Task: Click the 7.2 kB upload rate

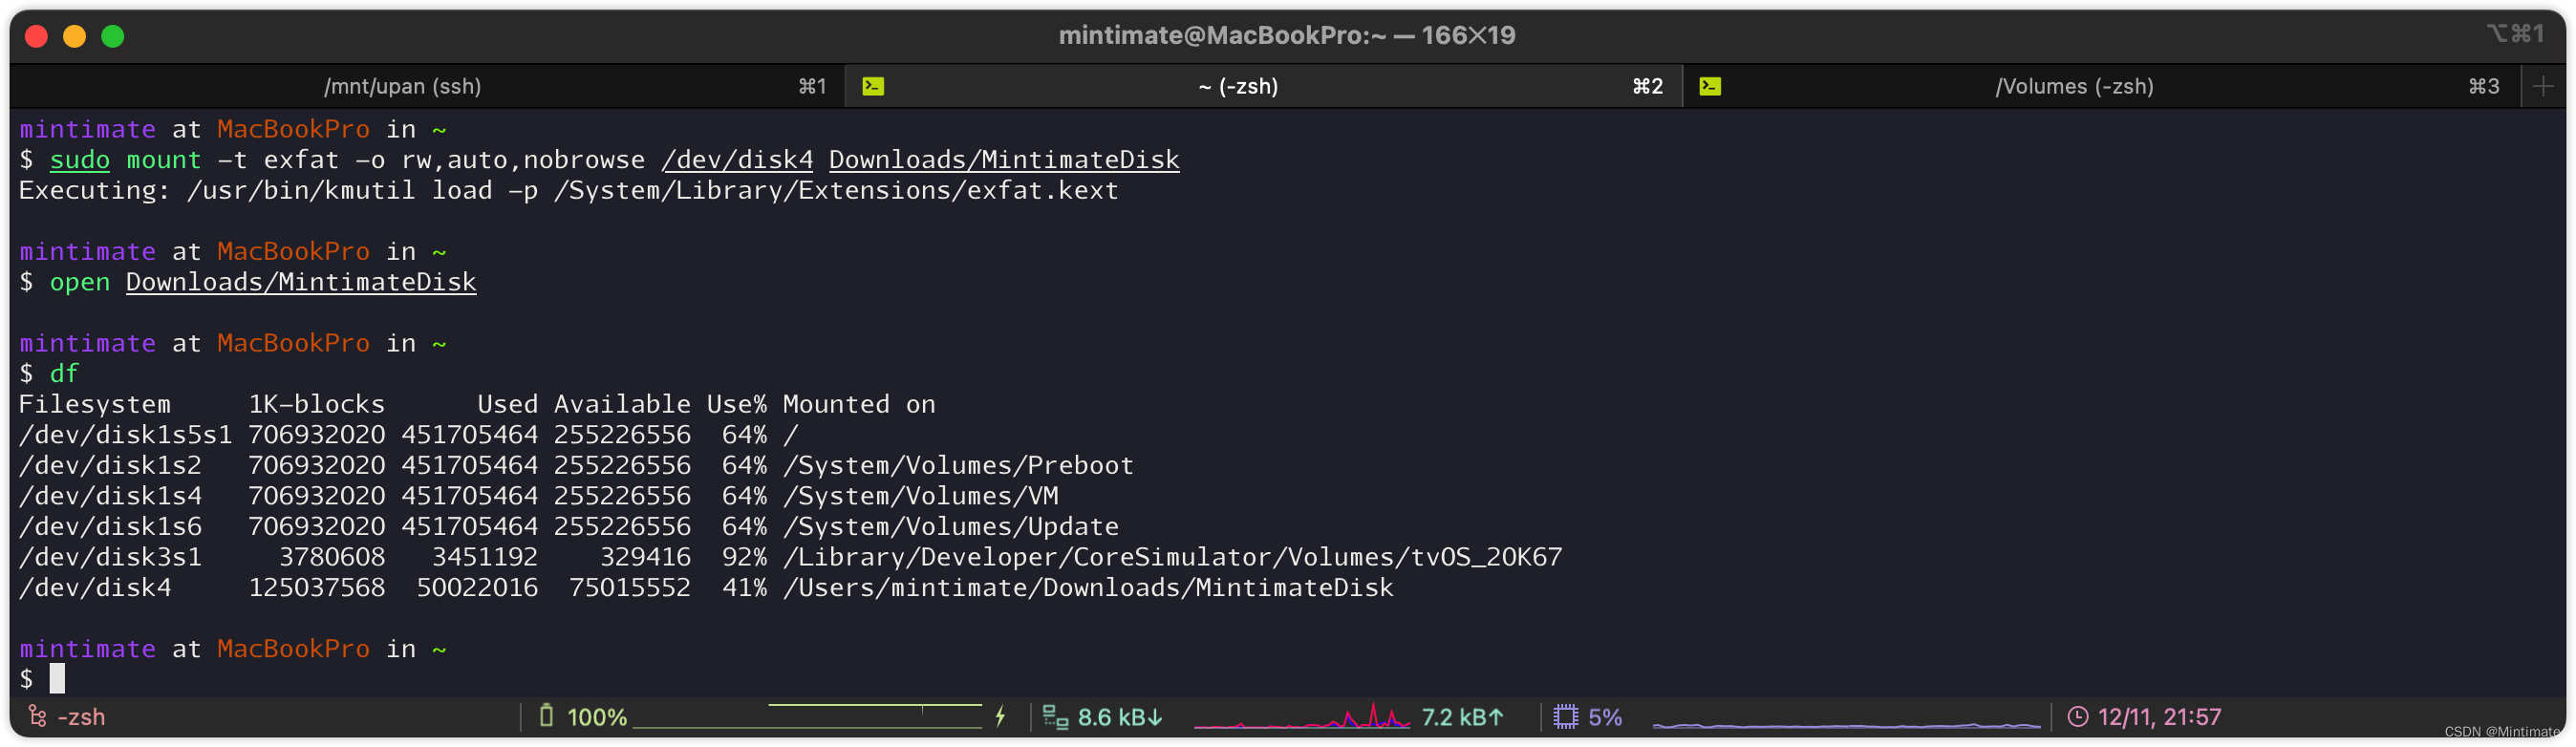Action: pos(1463,717)
